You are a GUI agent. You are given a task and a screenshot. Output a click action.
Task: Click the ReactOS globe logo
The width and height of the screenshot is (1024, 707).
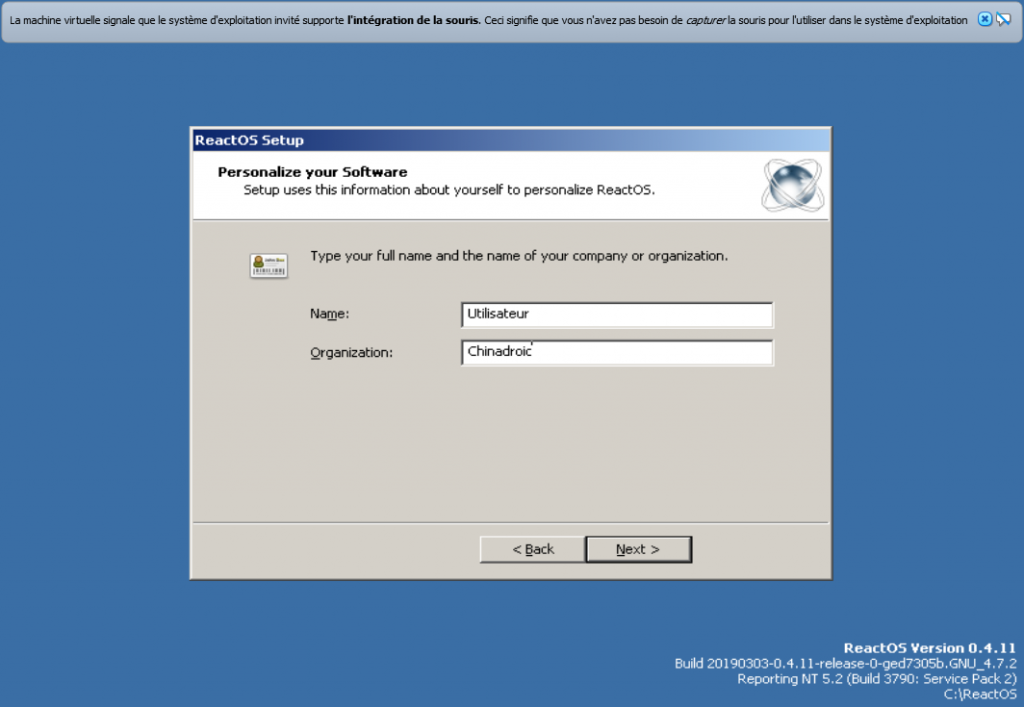click(x=791, y=185)
